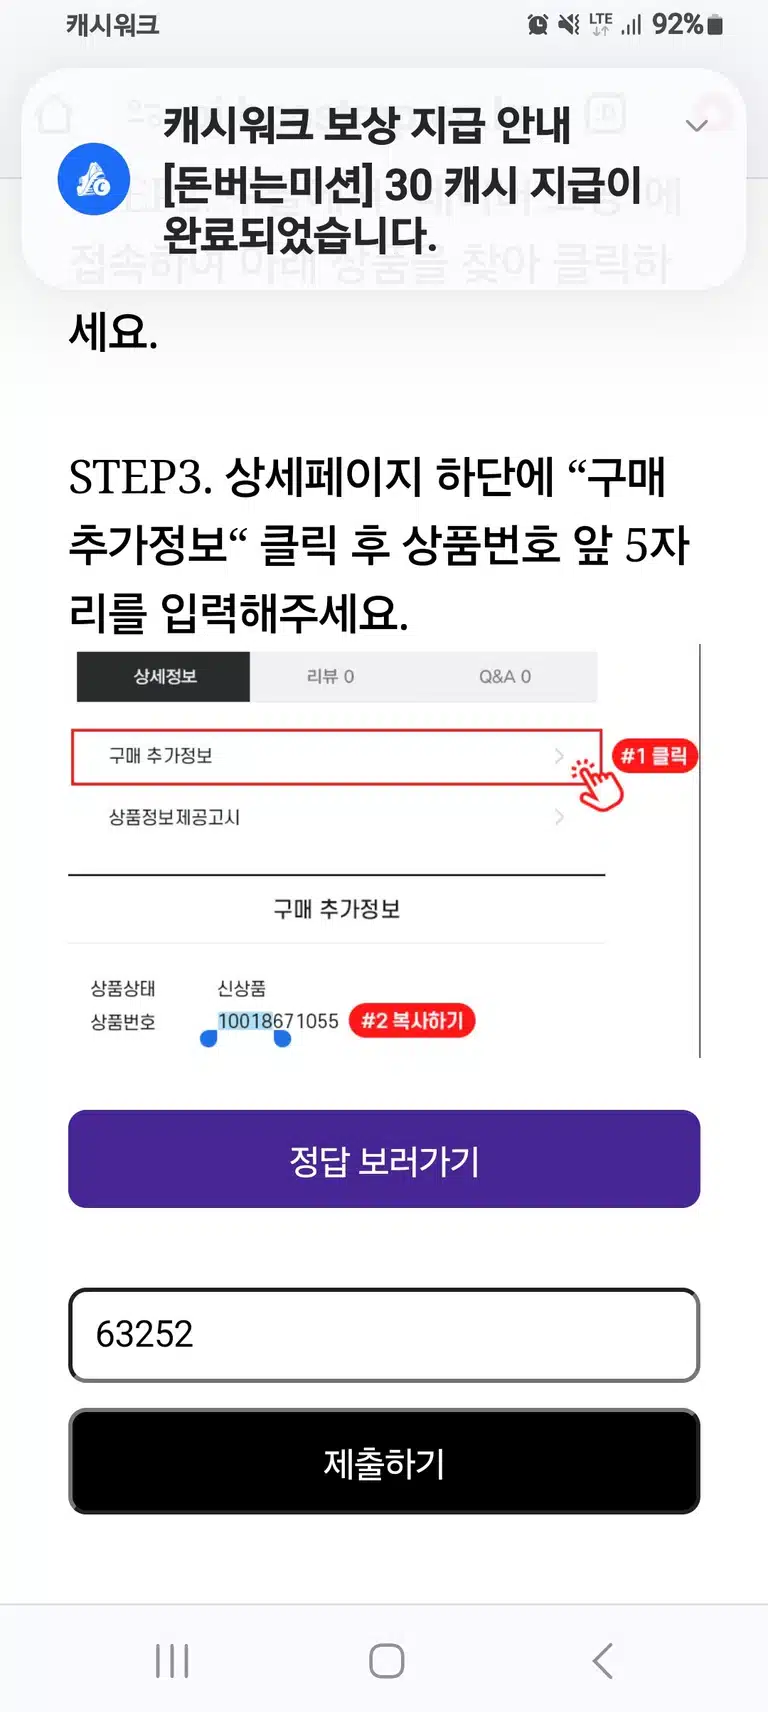Tap the purple 정답 보러가기 button

click(x=384, y=1159)
